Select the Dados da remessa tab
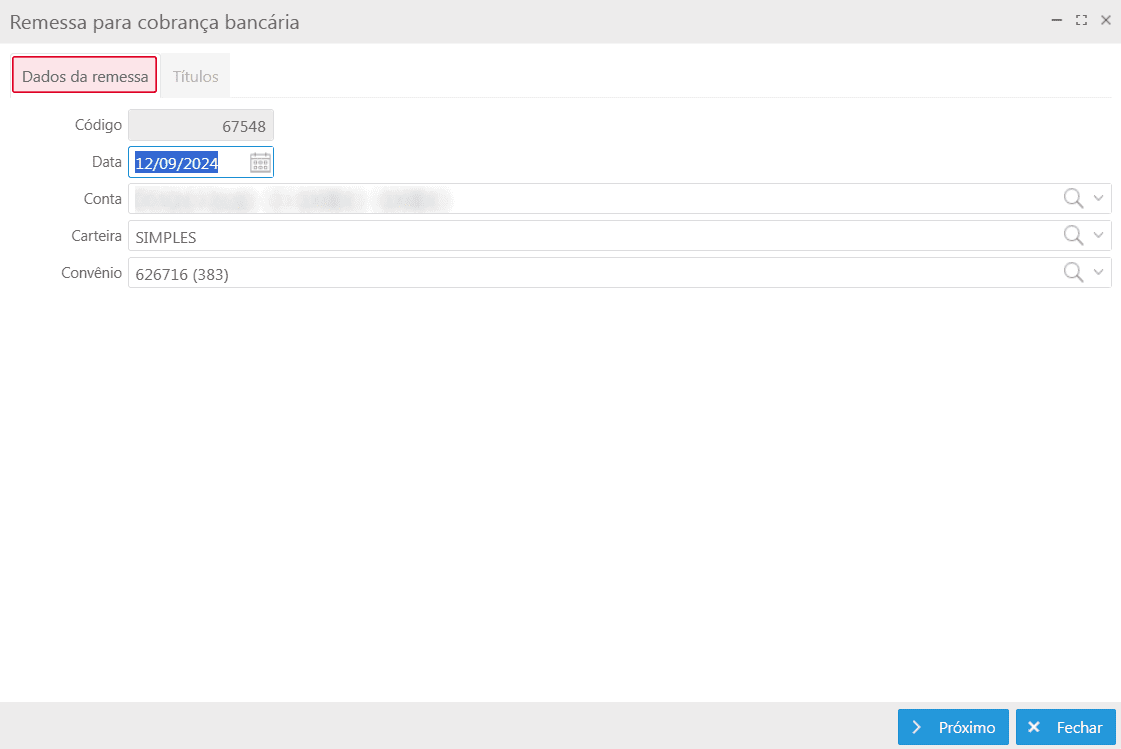The height and width of the screenshot is (749, 1121). click(x=85, y=76)
